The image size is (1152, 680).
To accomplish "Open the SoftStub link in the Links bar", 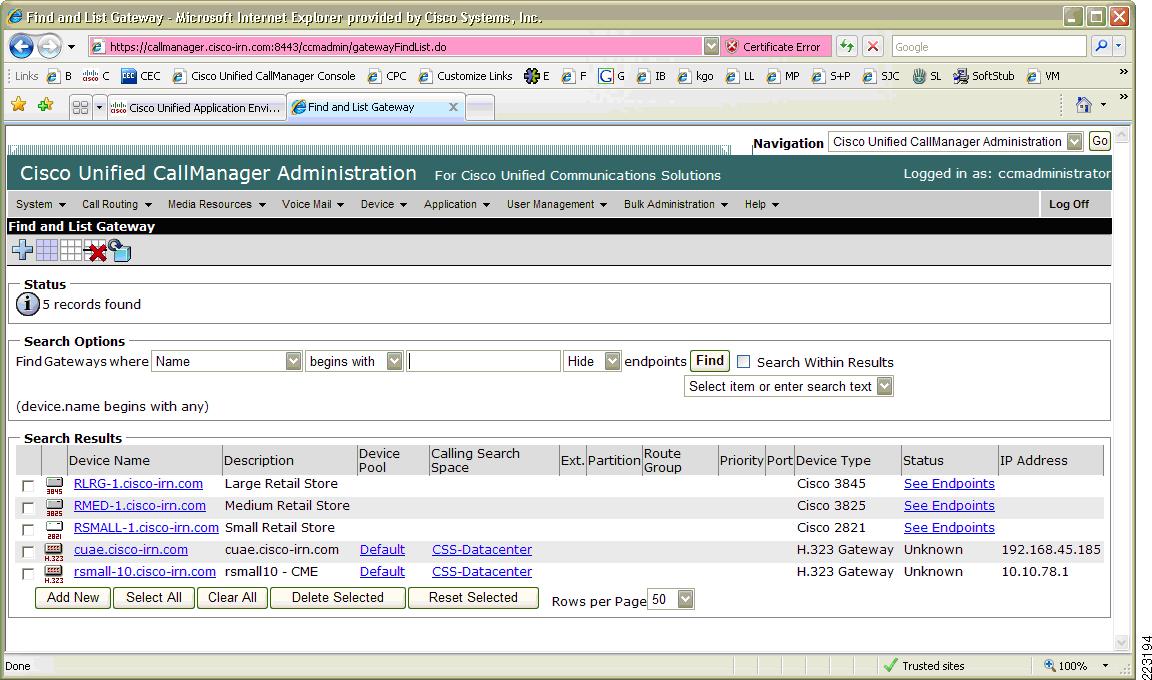I will click(x=983, y=76).
